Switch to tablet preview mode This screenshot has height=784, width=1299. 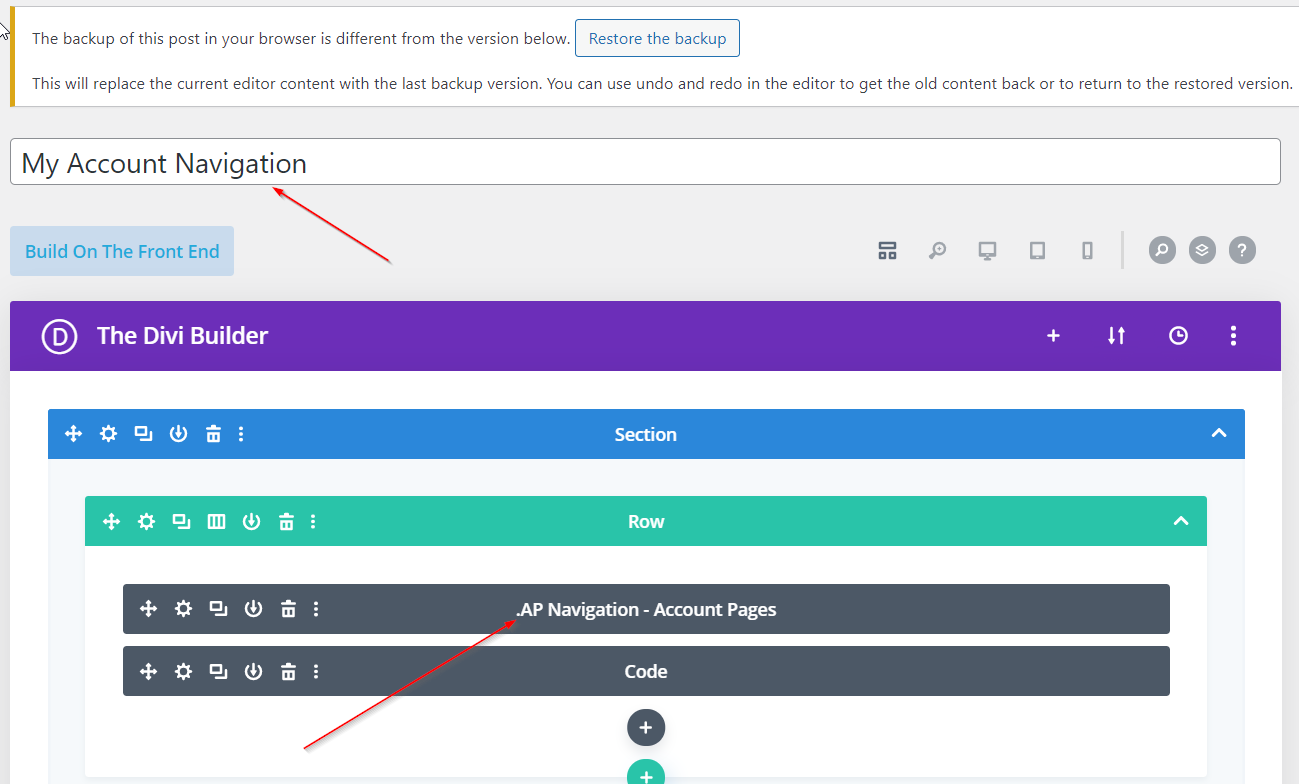1037,251
